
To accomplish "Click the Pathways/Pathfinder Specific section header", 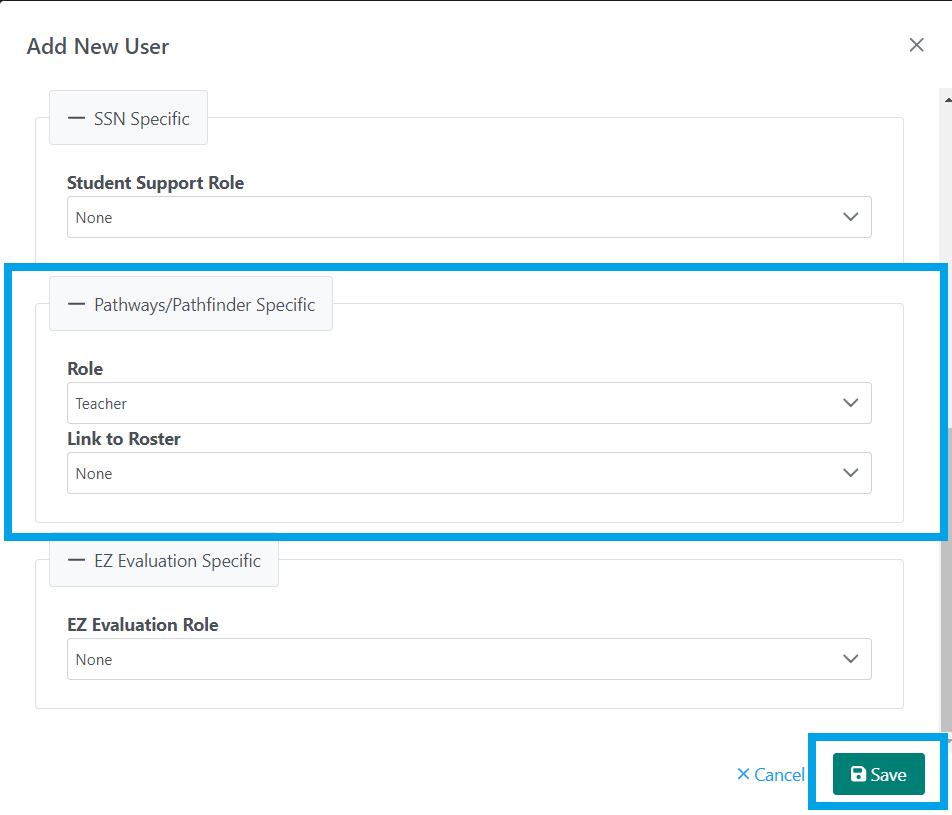I will pos(204,305).
